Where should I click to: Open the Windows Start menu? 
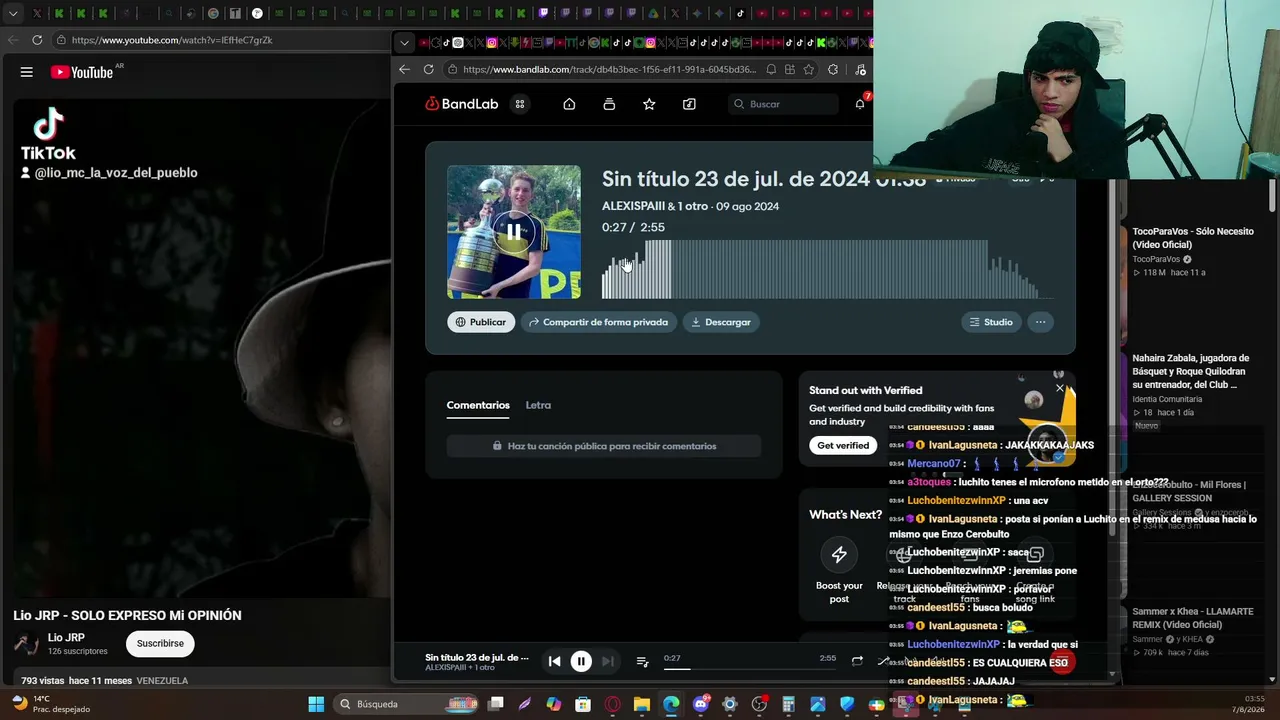(x=316, y=704)
